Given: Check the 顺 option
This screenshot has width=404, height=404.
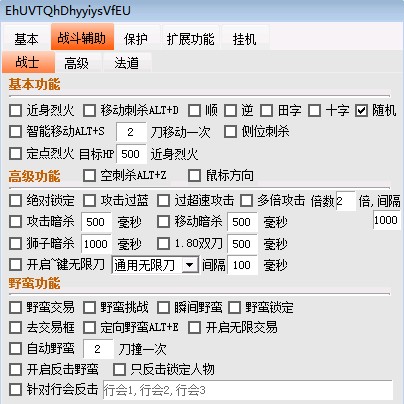Looking at the screenshot, I should pos(194,110).
